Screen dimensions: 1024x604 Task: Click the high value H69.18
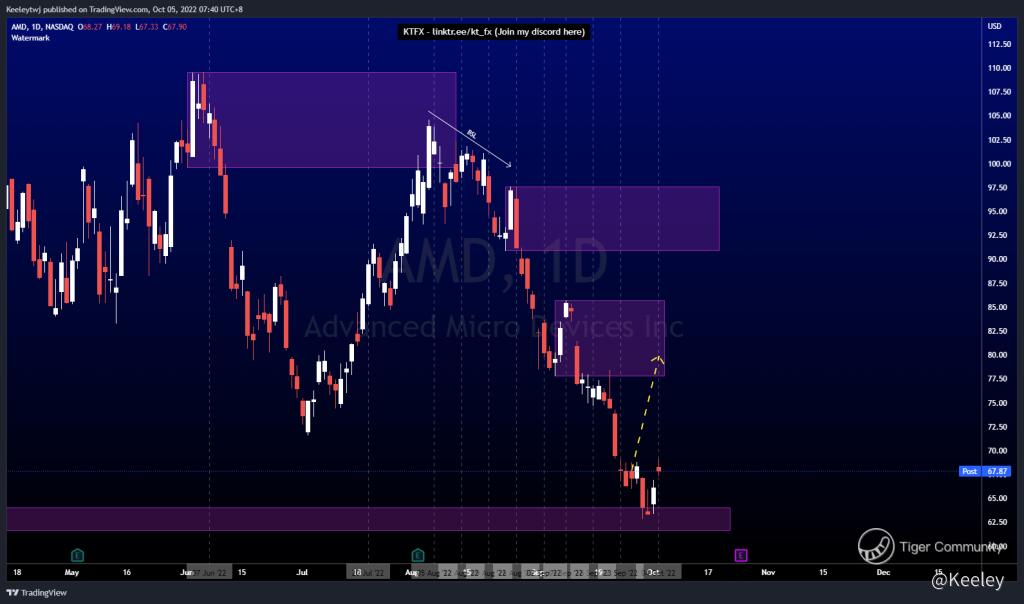click(119, 27)
